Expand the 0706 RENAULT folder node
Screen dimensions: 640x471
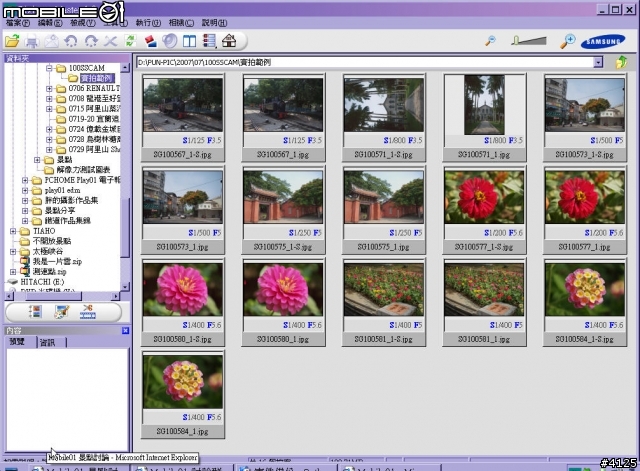49,88
